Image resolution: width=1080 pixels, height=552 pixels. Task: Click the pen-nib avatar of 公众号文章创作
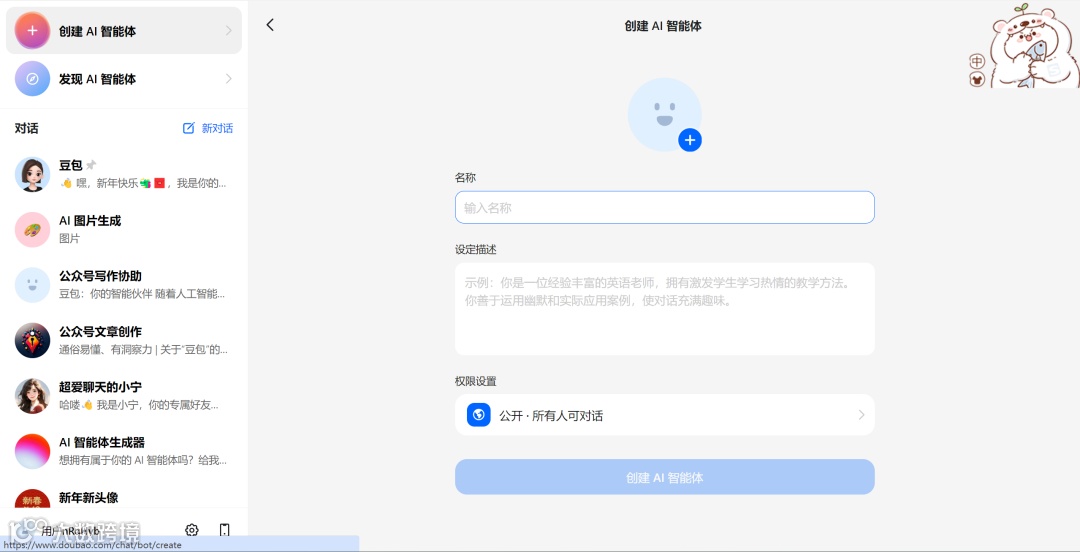click(32, 340)
